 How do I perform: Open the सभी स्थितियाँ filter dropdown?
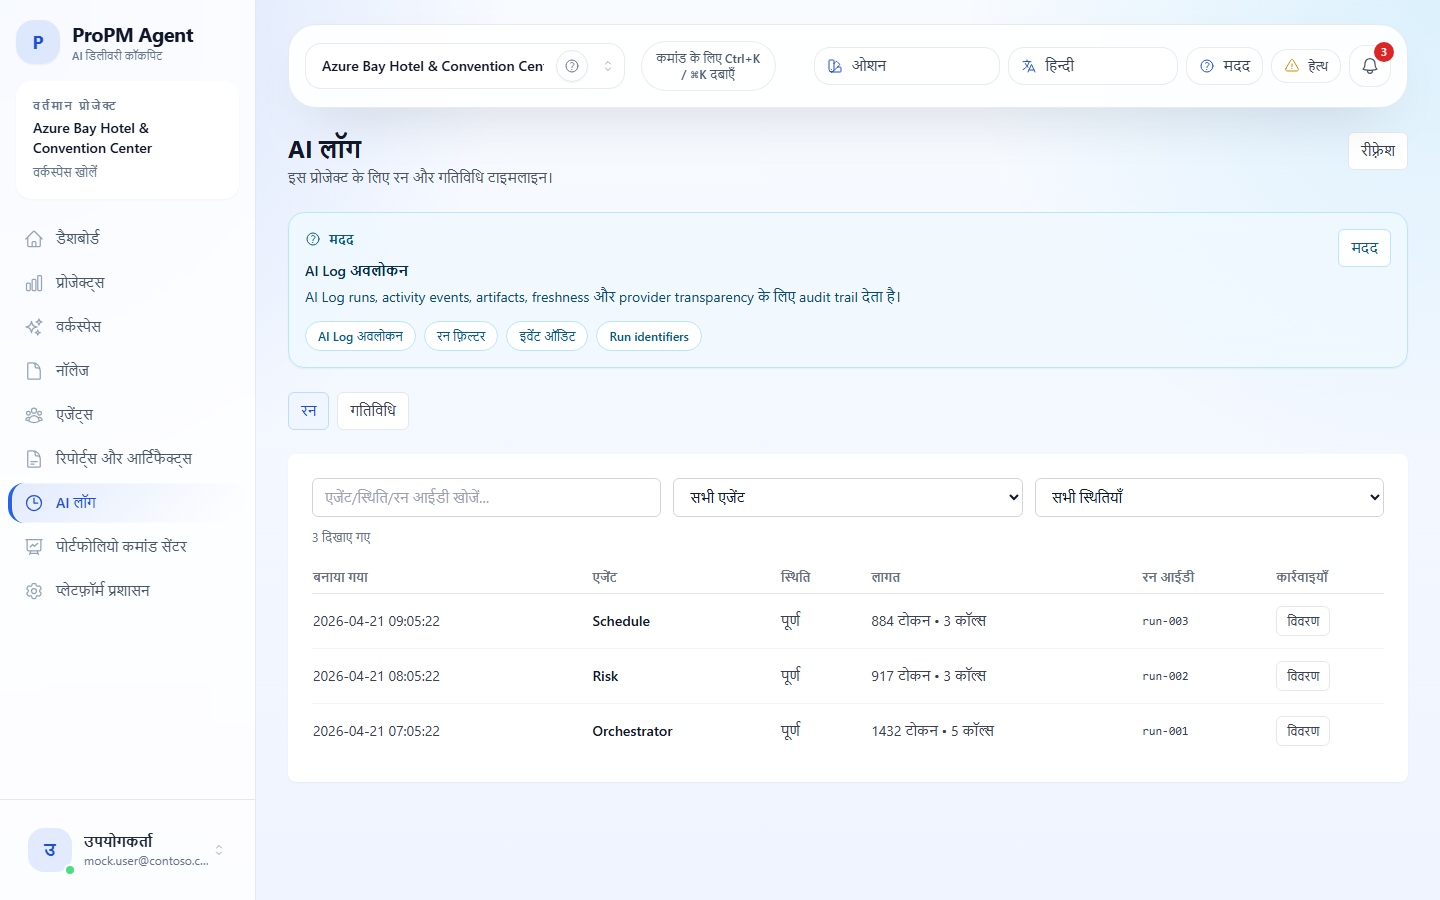click(1208, 497)
